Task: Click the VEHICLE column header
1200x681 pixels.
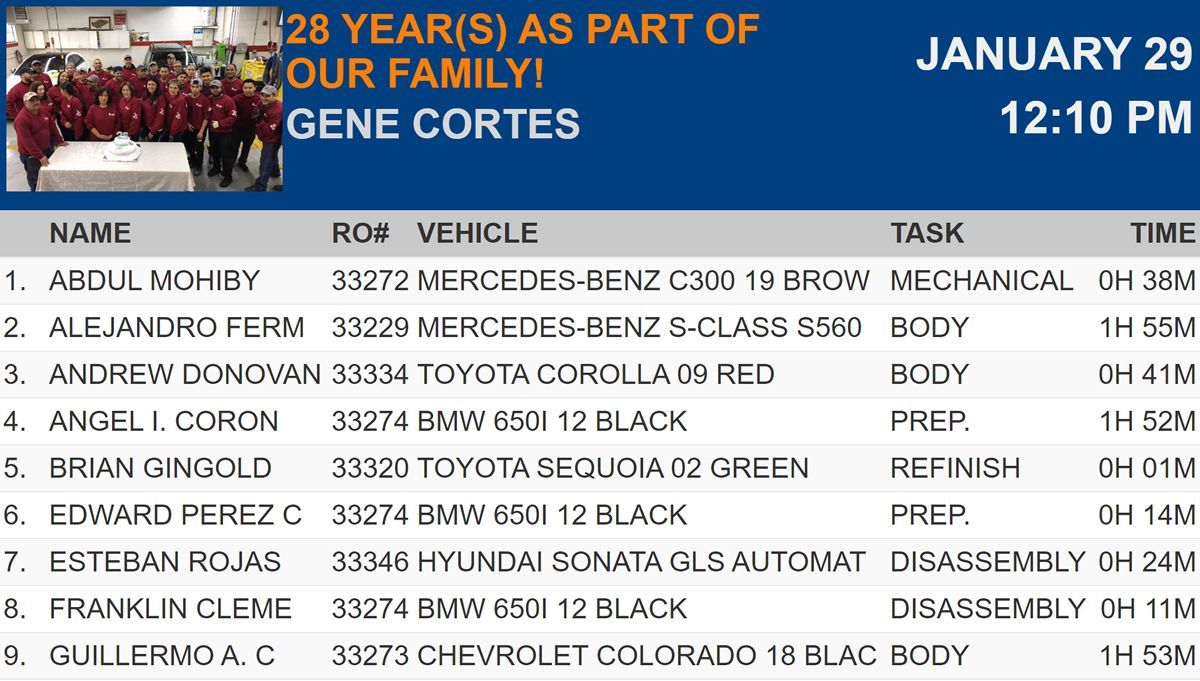Action: point(477,234)
